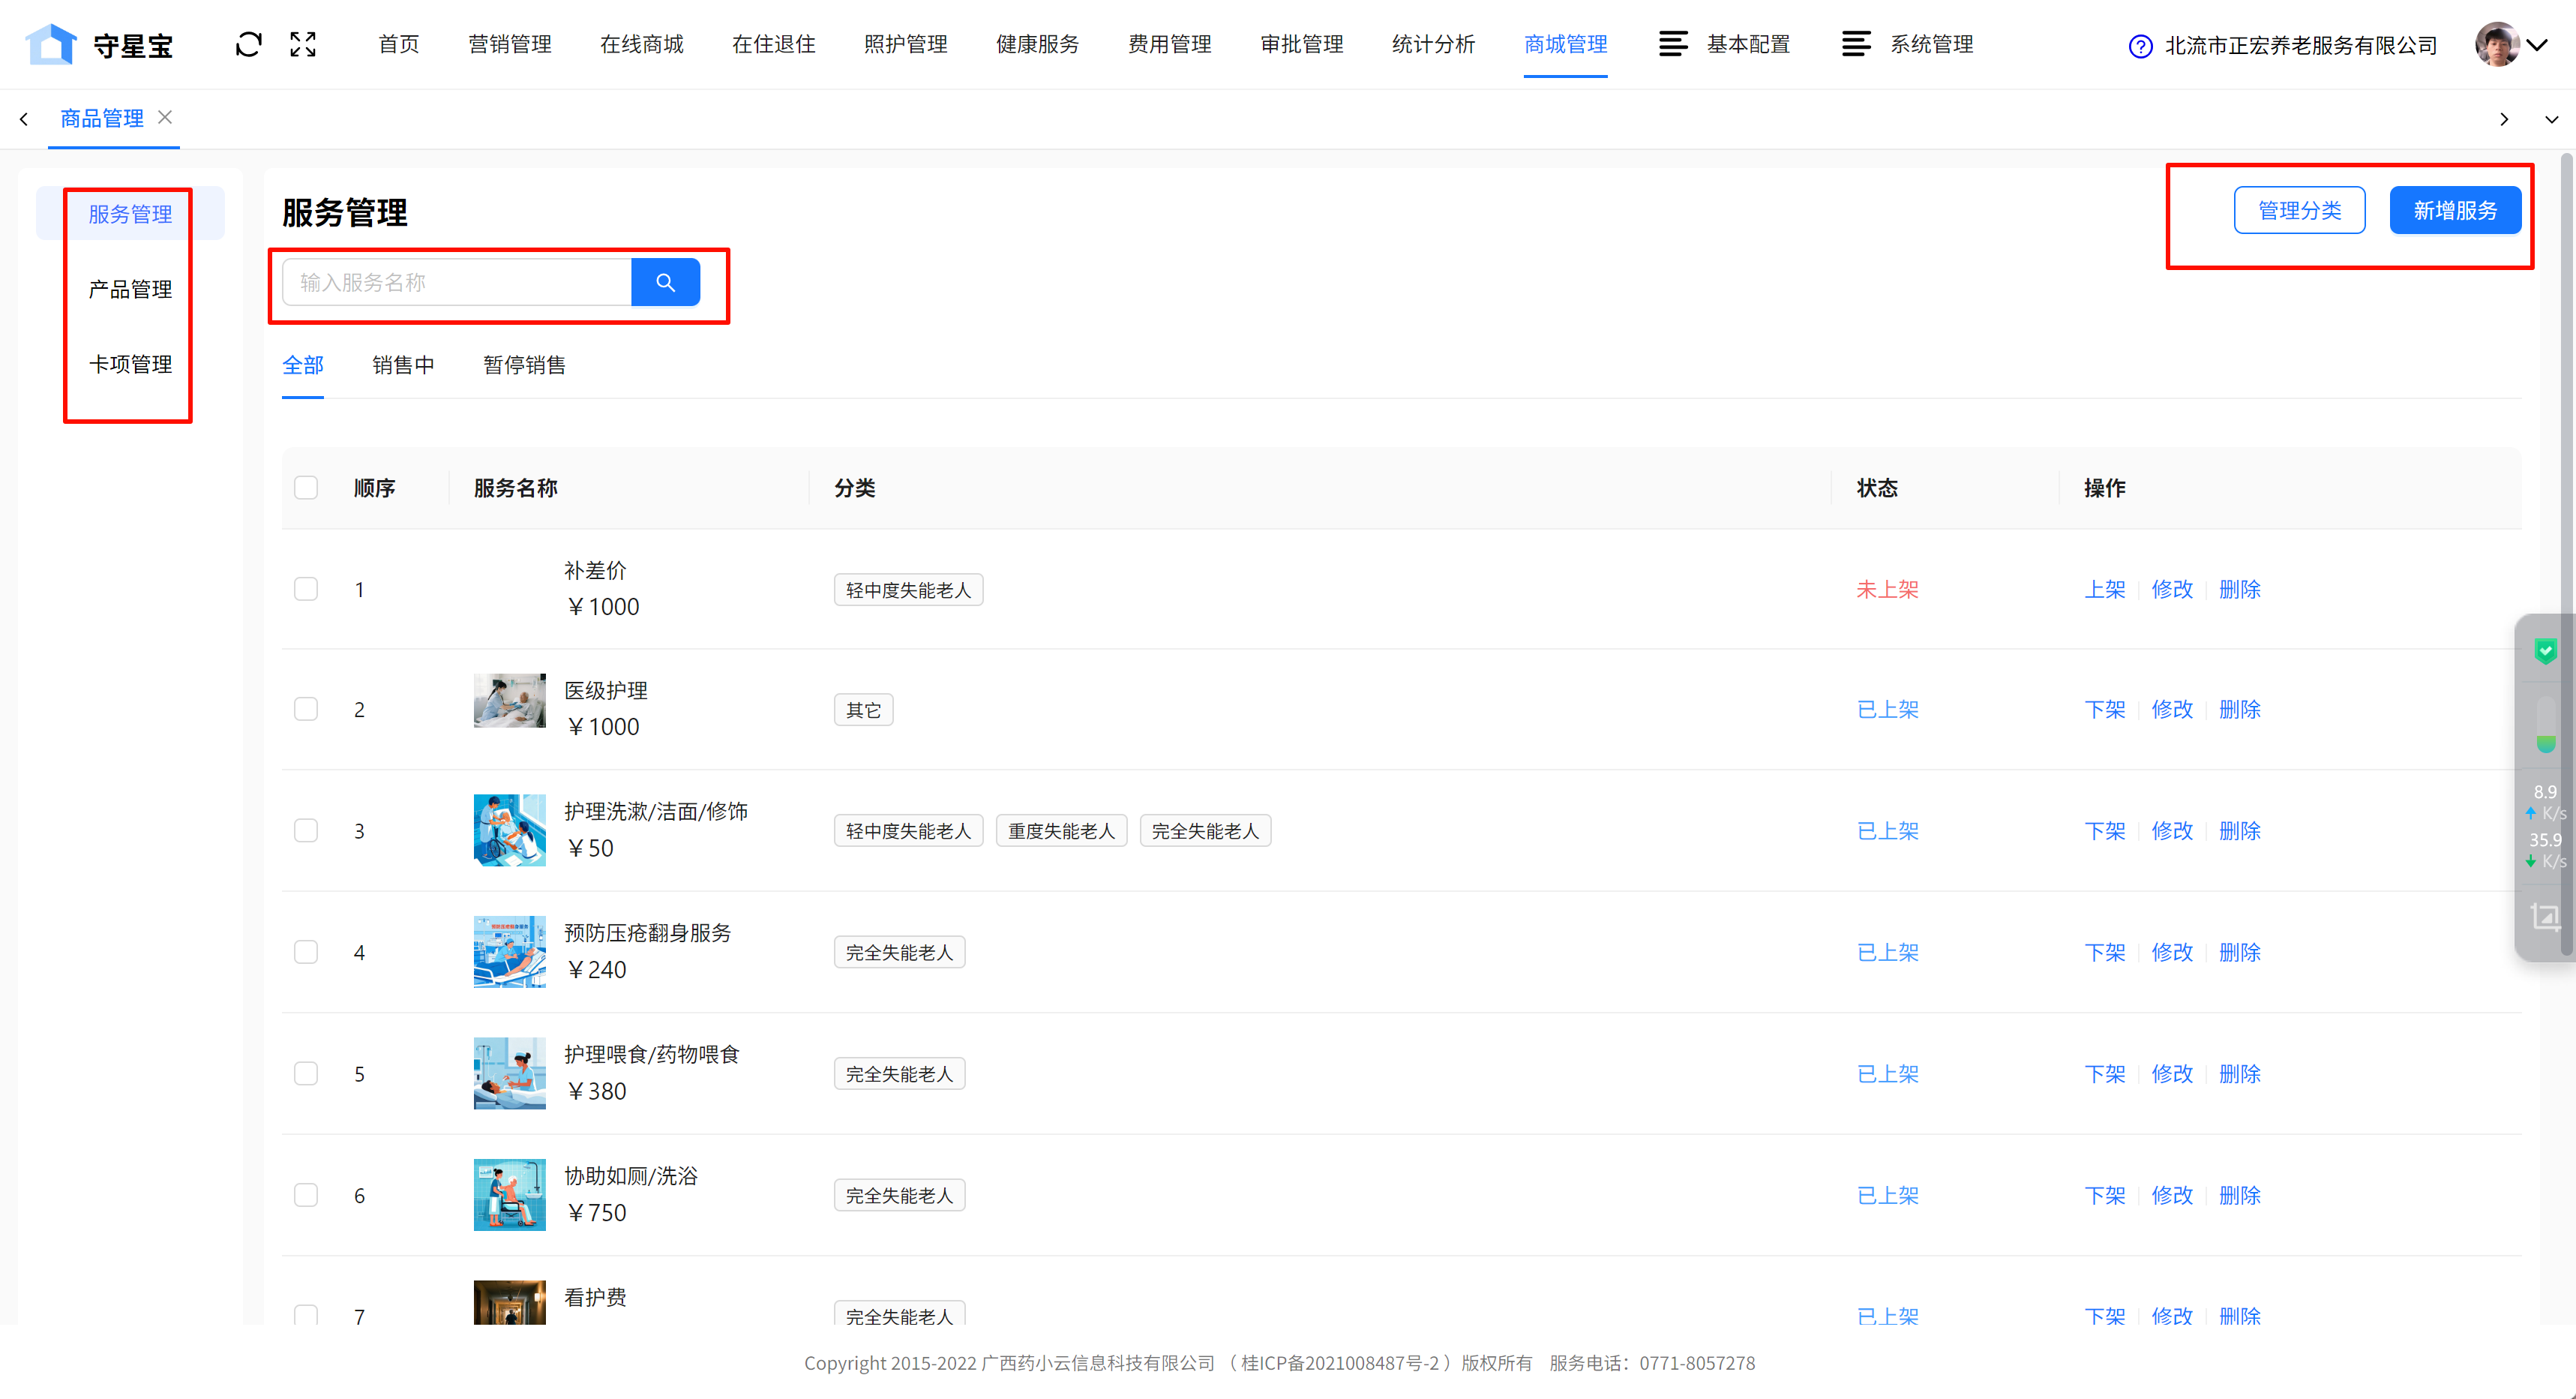Switch to the 销售中 tab
Image resolution: width=2576 pixels, height=1399 pixels.
[x=403, y=365]
